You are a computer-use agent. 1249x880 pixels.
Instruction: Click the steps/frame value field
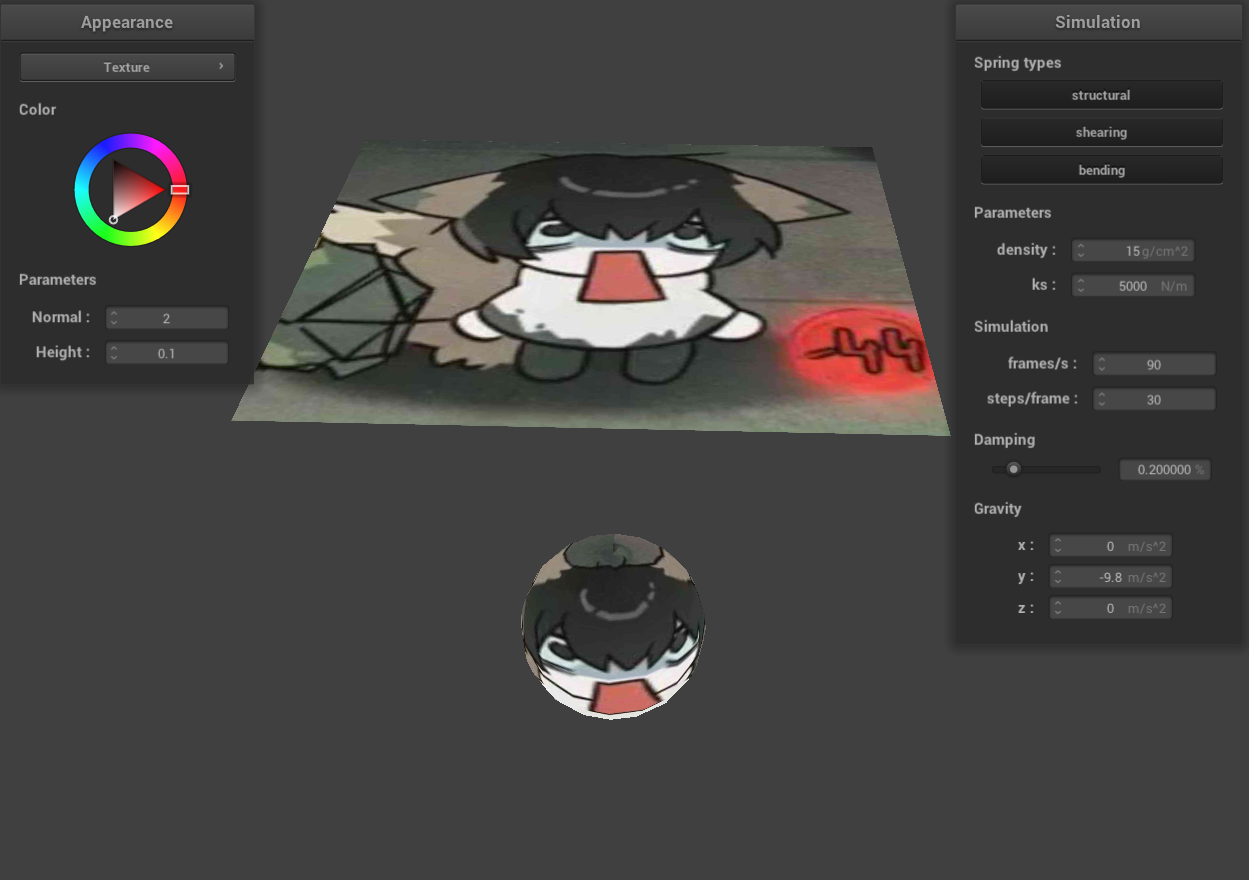[x=1154, y=399]
